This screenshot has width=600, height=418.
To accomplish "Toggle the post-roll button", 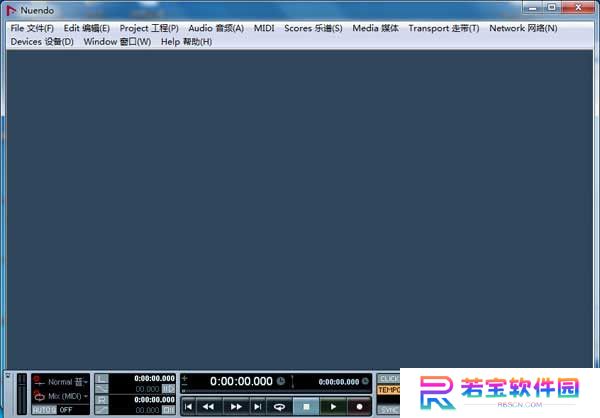I will coord(168,410).
